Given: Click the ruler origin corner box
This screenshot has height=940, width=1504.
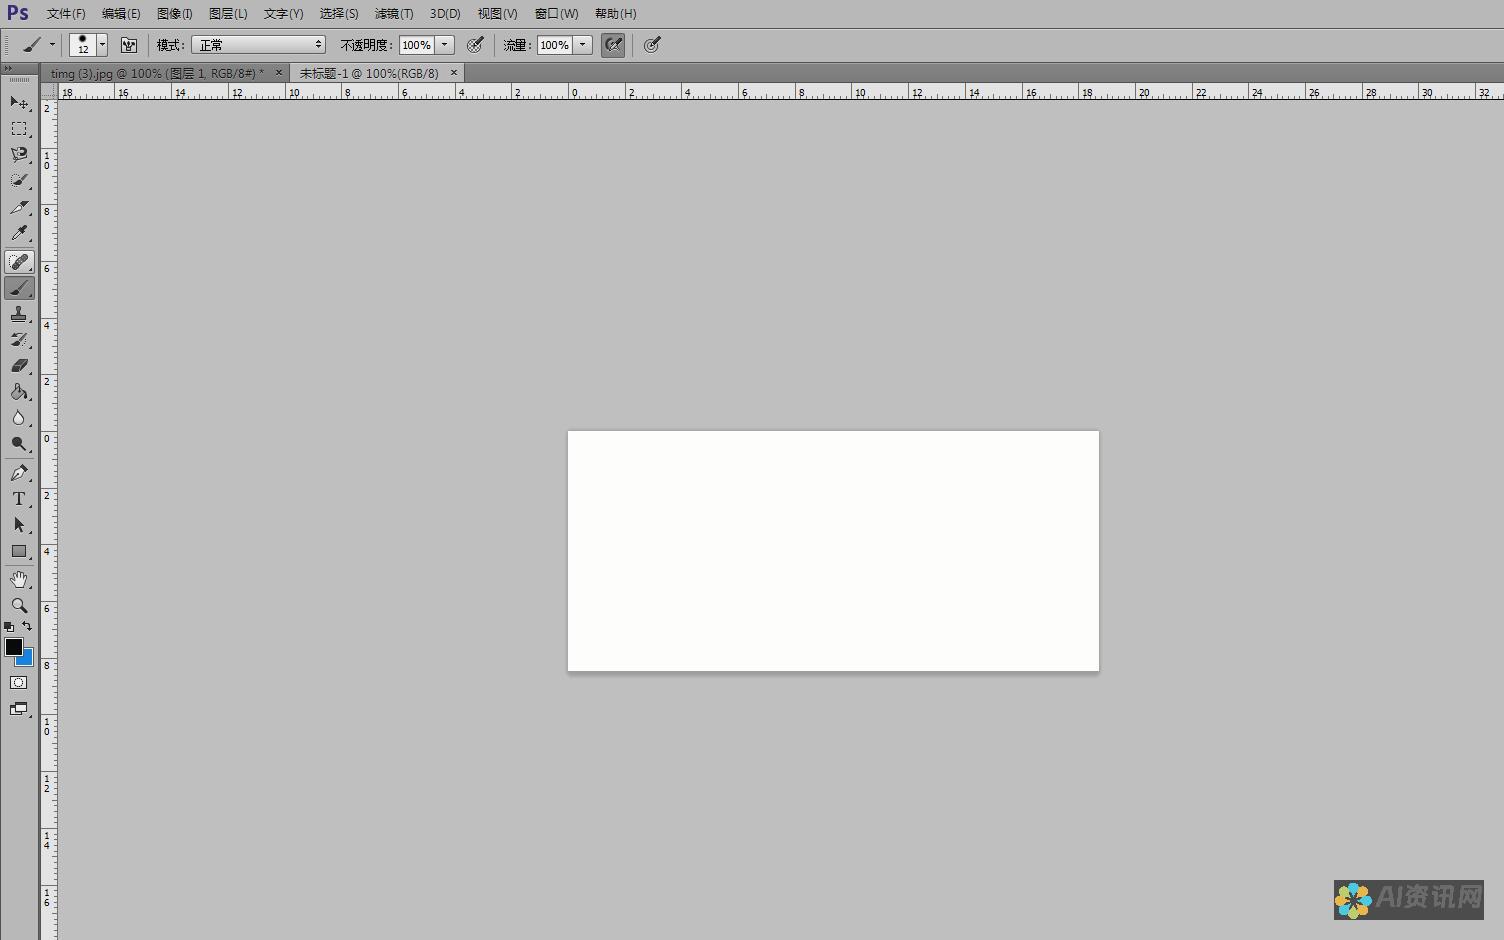Looking at the screenshot, I should 49,91.
